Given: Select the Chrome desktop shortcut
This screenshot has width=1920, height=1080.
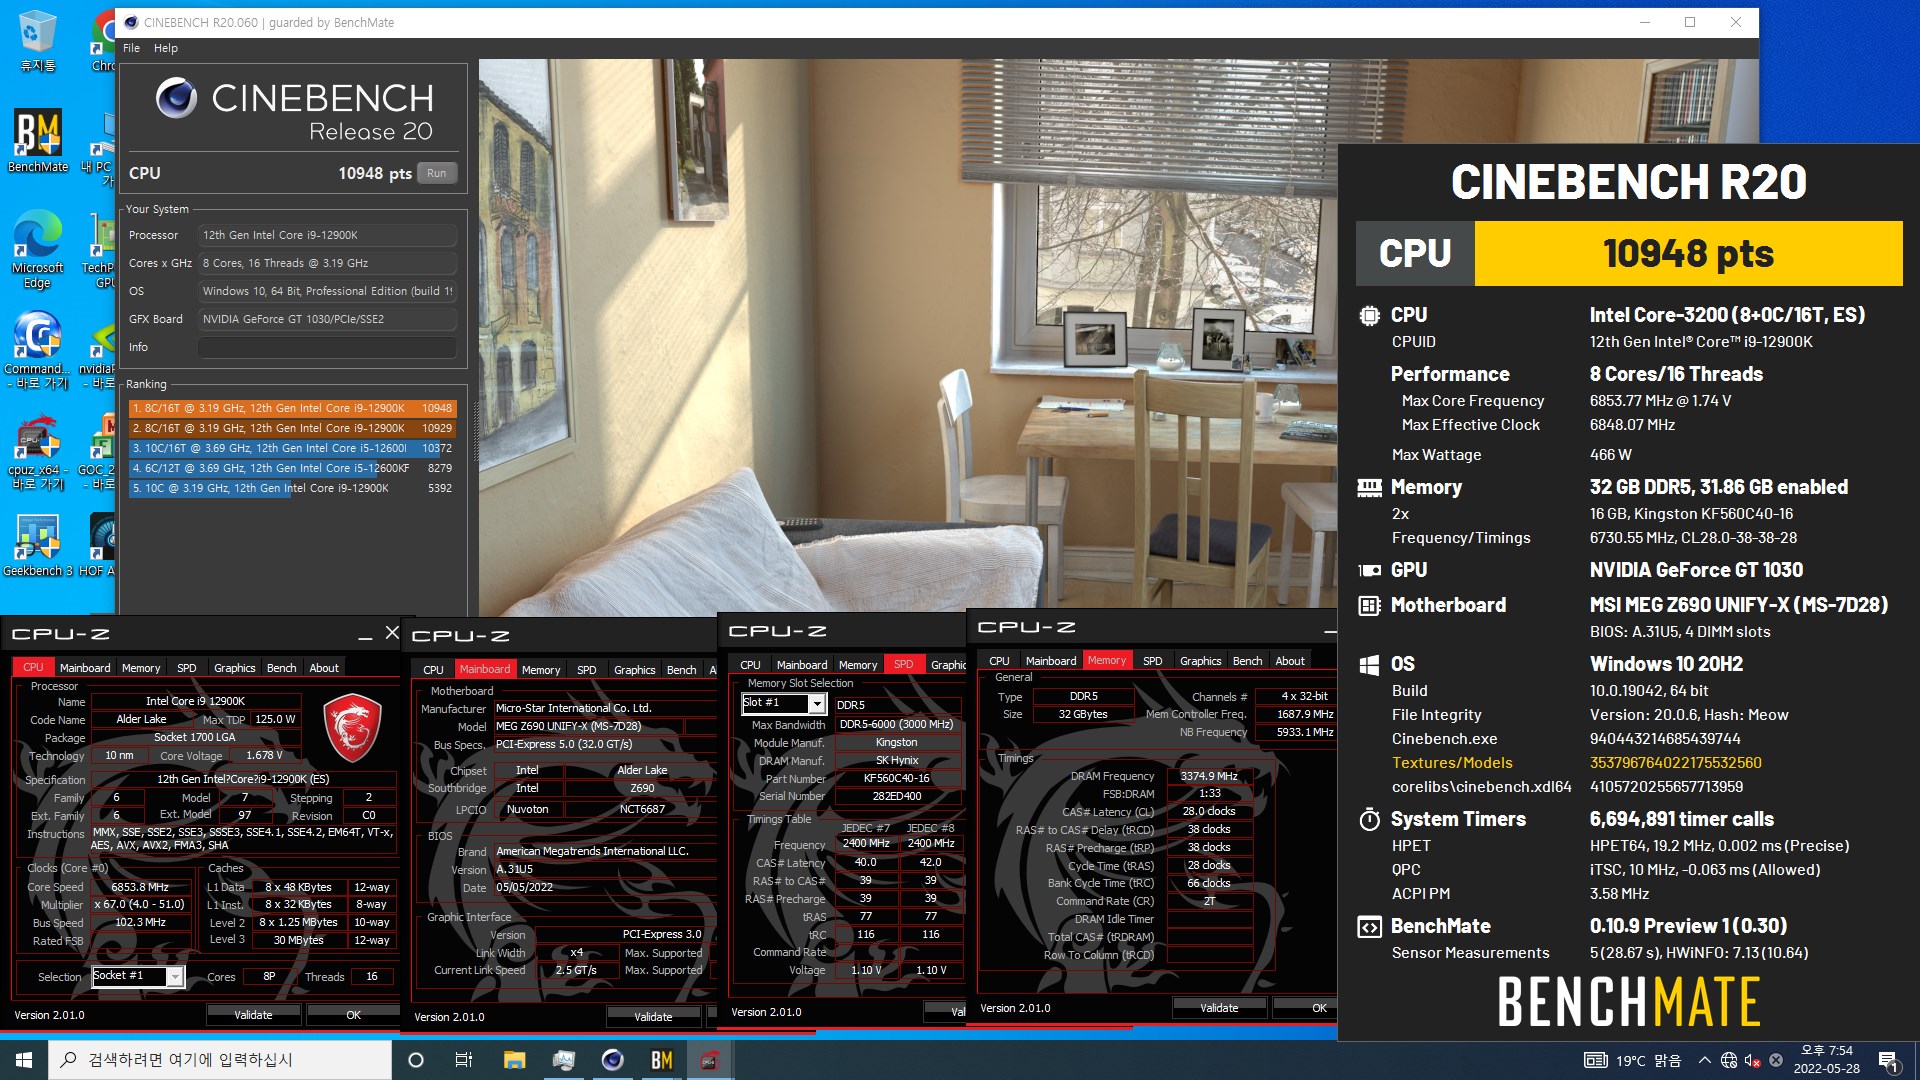Looking at the screenshot, I should 103,40.
